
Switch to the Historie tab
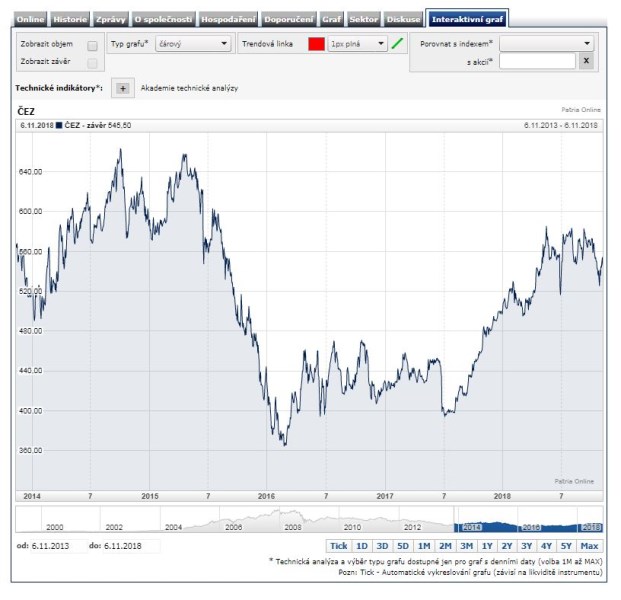click(69, 19)
